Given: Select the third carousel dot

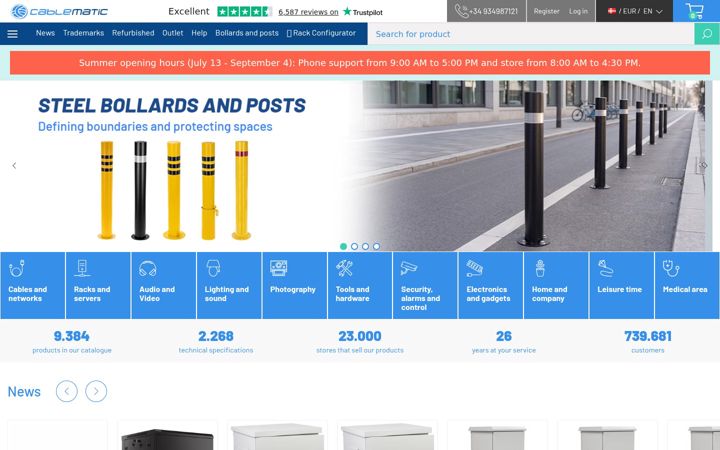Looking at the screenshot, I should click(365, 247).
